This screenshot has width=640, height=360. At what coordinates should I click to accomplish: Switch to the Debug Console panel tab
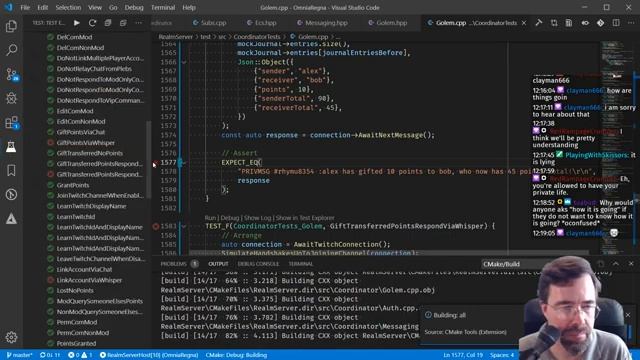258,264
